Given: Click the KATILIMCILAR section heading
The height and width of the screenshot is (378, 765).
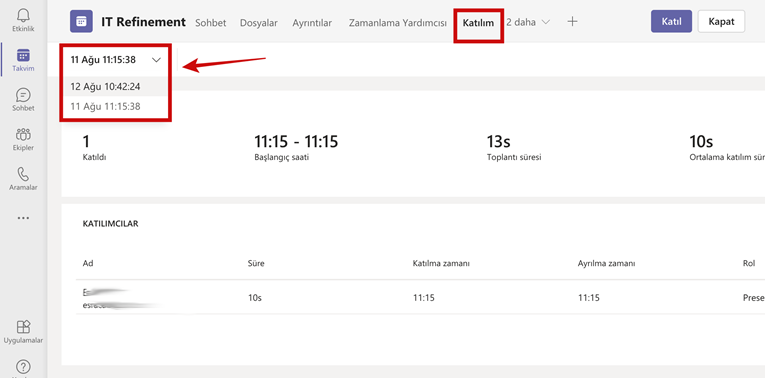Looking at the screenshot, I should (111, 223).
